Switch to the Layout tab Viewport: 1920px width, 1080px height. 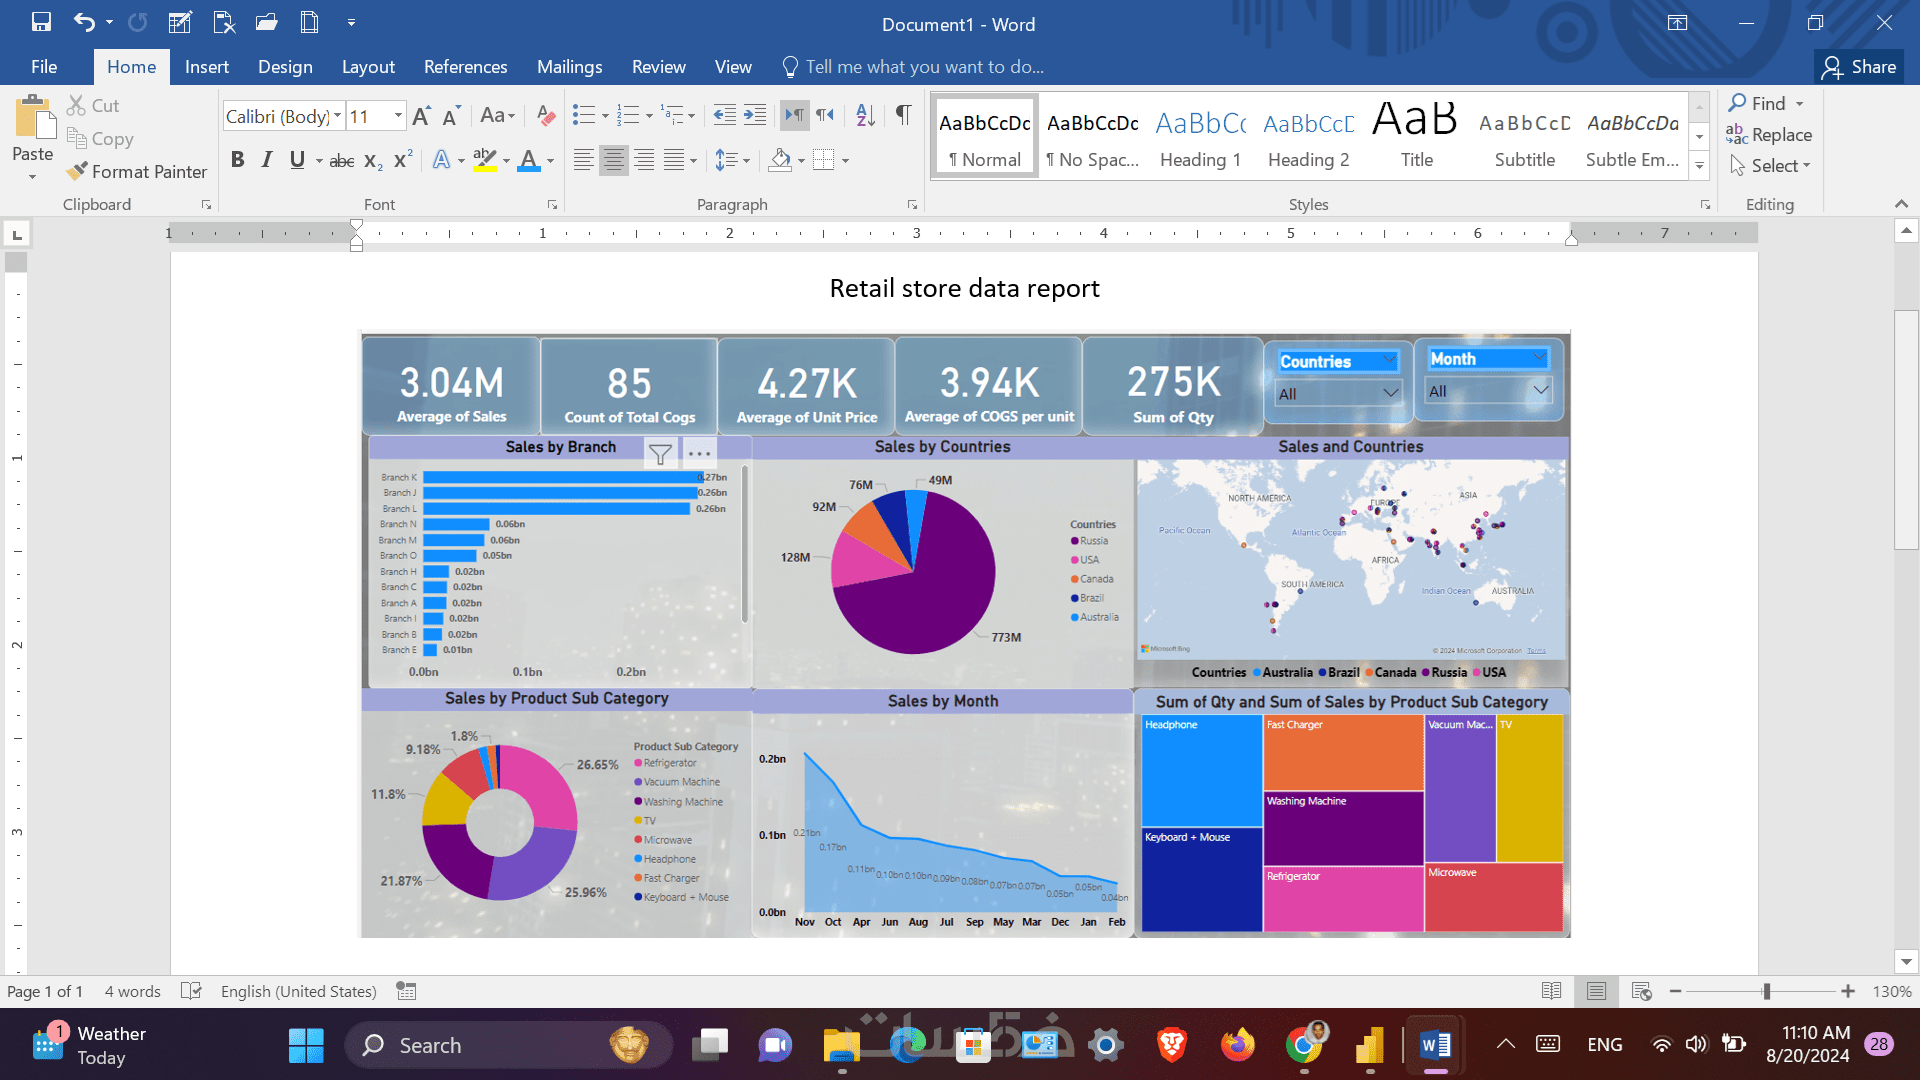tap(368, 67)
